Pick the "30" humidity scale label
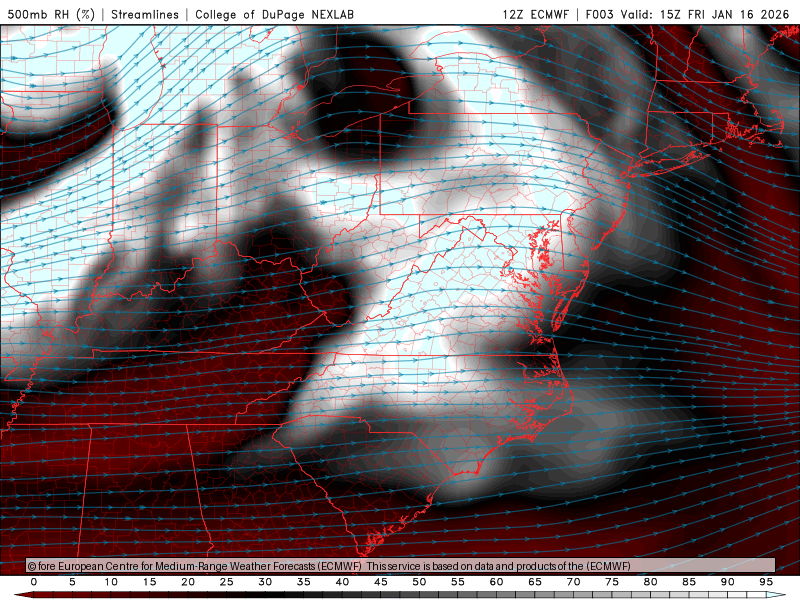This screenshot has width=800, height=600. click(265, 582)
